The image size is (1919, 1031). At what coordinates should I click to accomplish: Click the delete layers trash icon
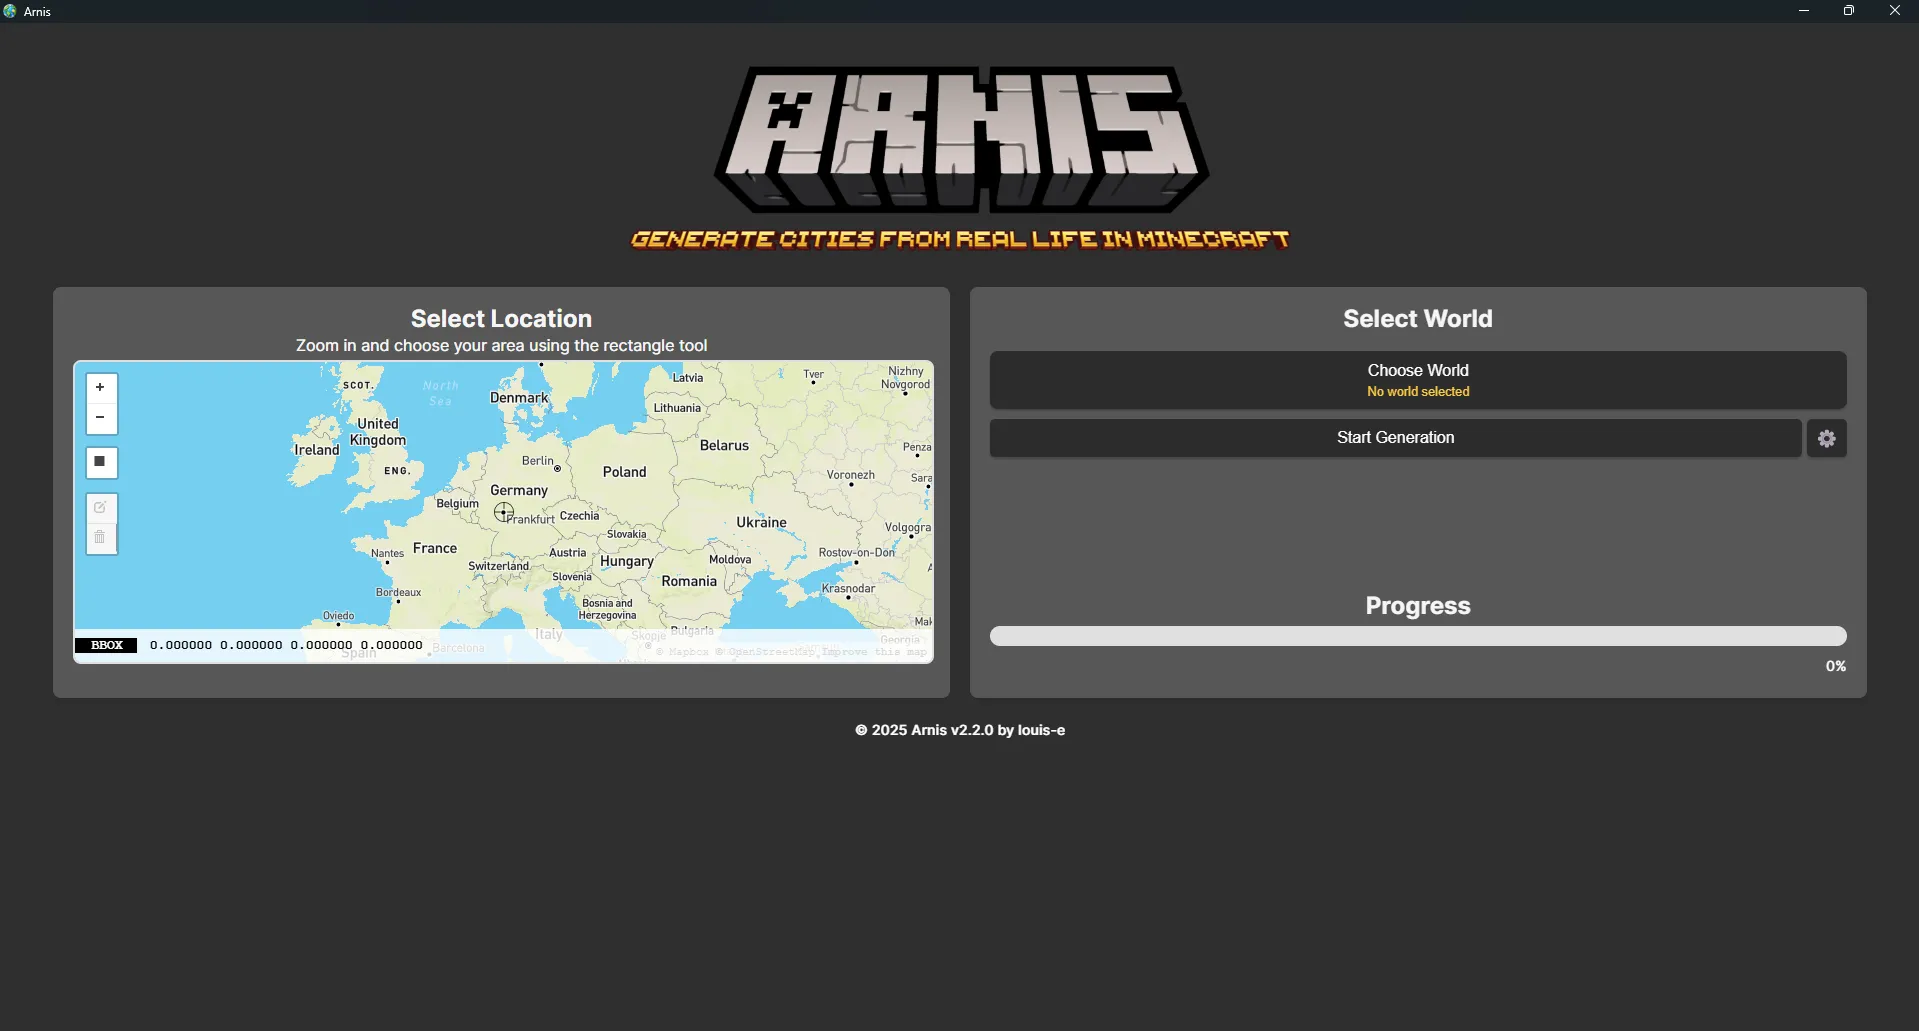click(100, 539)
